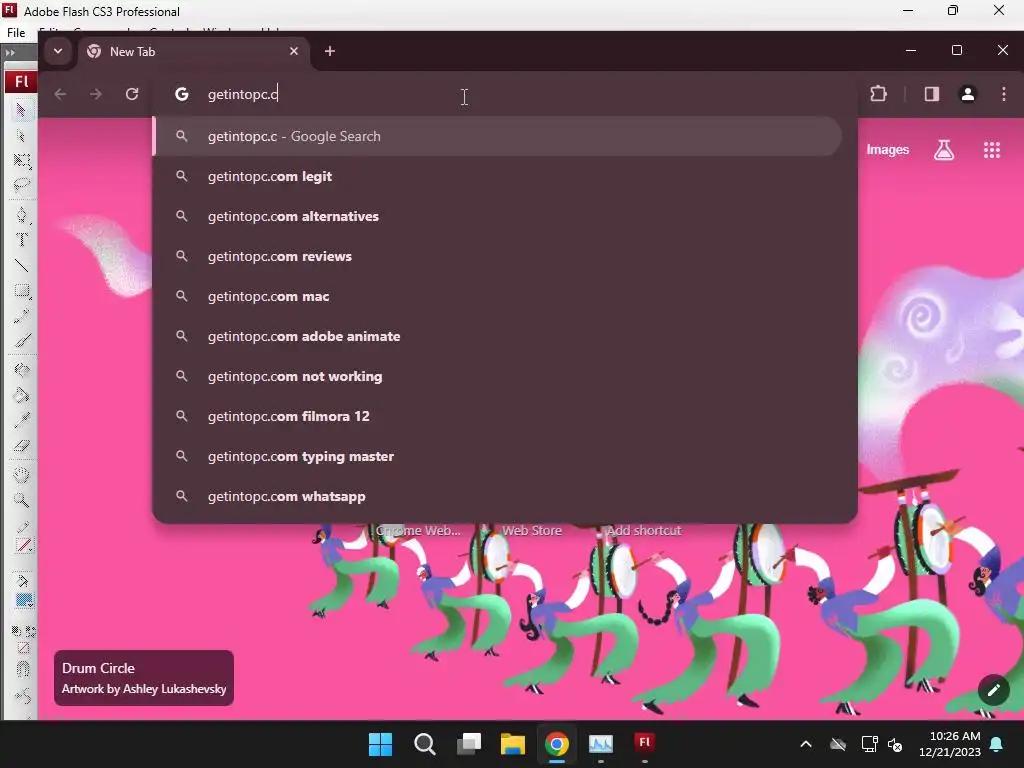Click the Chrome forward arrow
This screenshot has height=768, width=1024.
(96, 94)
